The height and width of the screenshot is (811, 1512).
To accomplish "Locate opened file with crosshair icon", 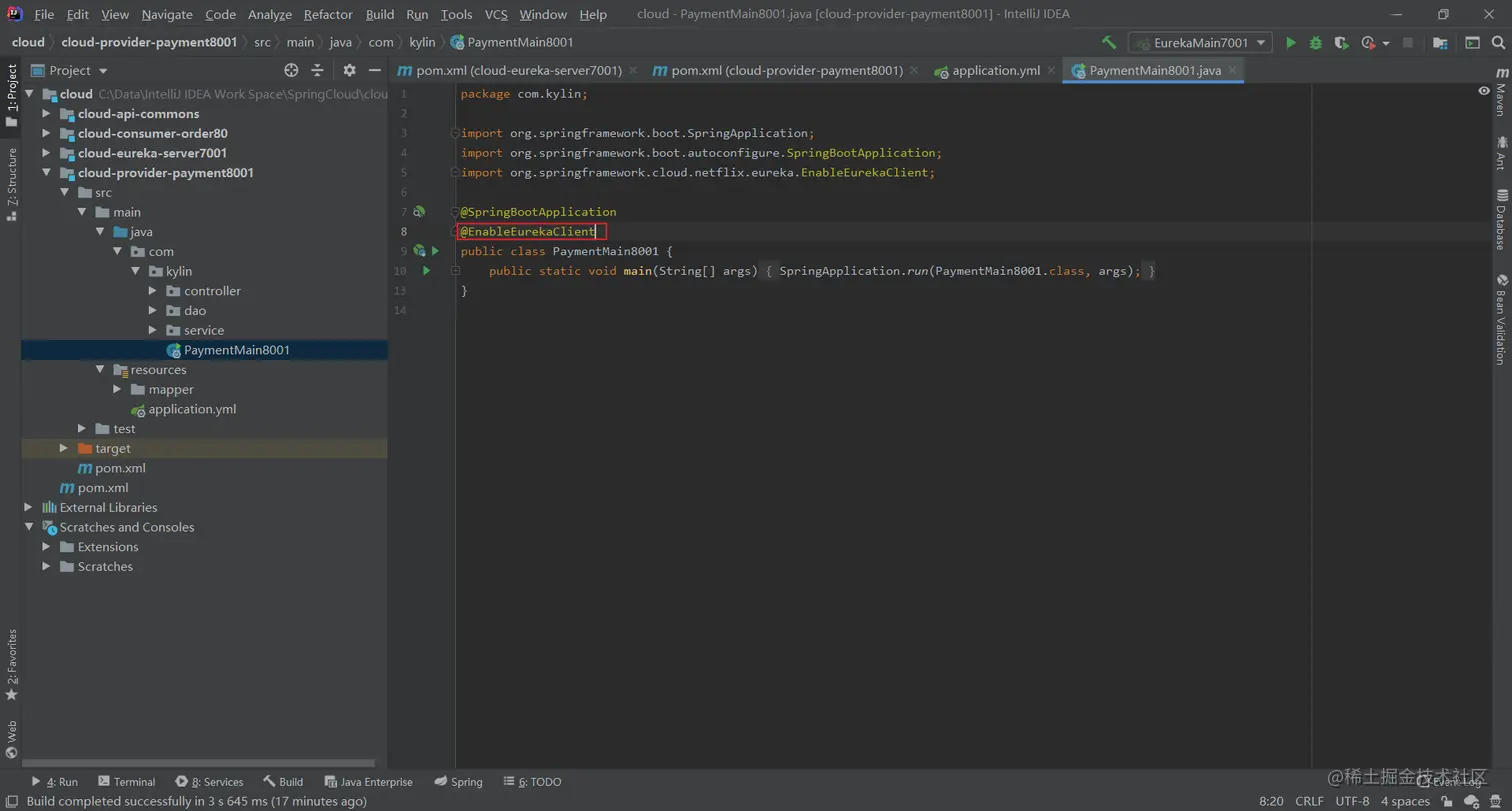I will tap(291, 70).
